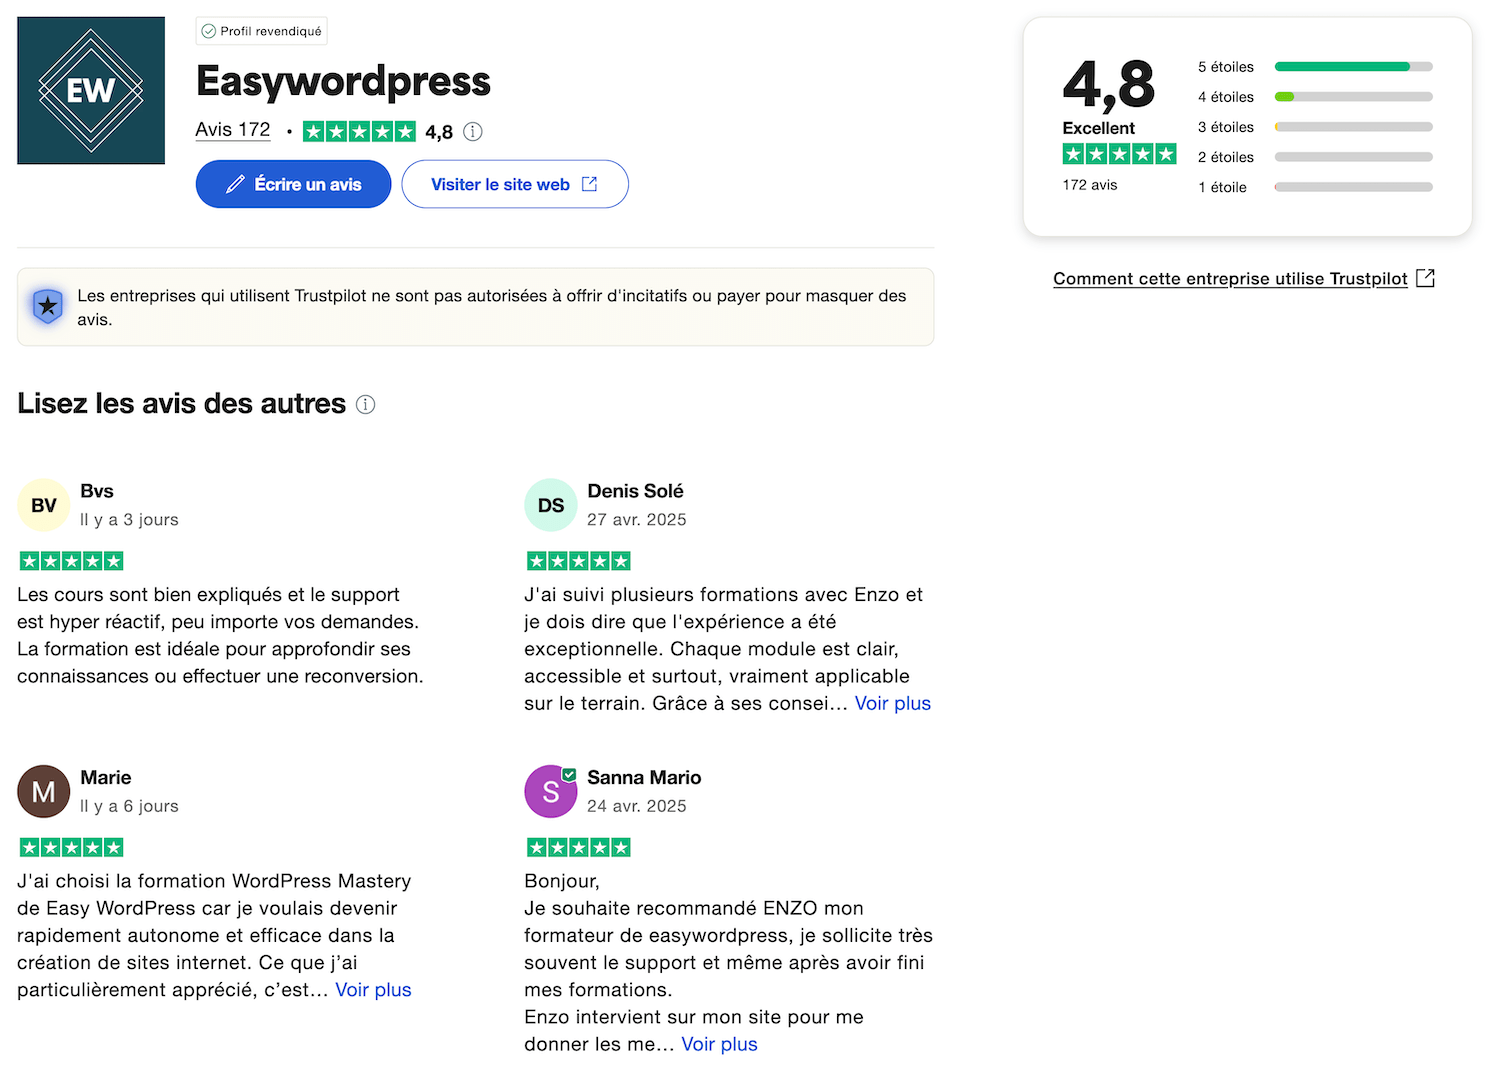Expand Denis Solé's review with Voir plus

tap(892, 704)
